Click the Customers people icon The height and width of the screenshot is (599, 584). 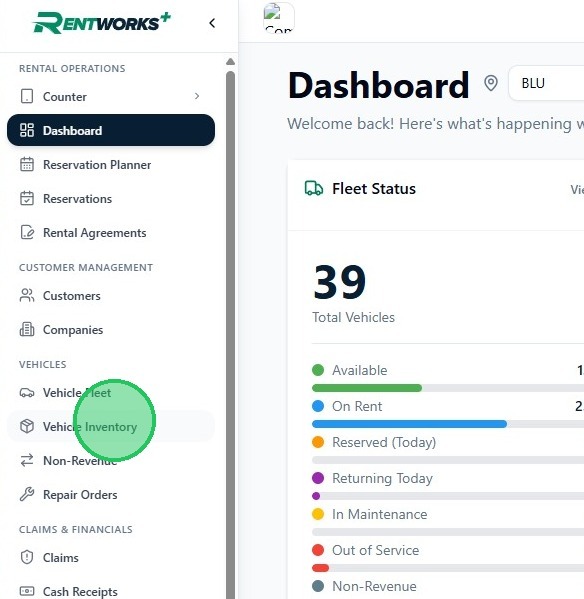27,295
